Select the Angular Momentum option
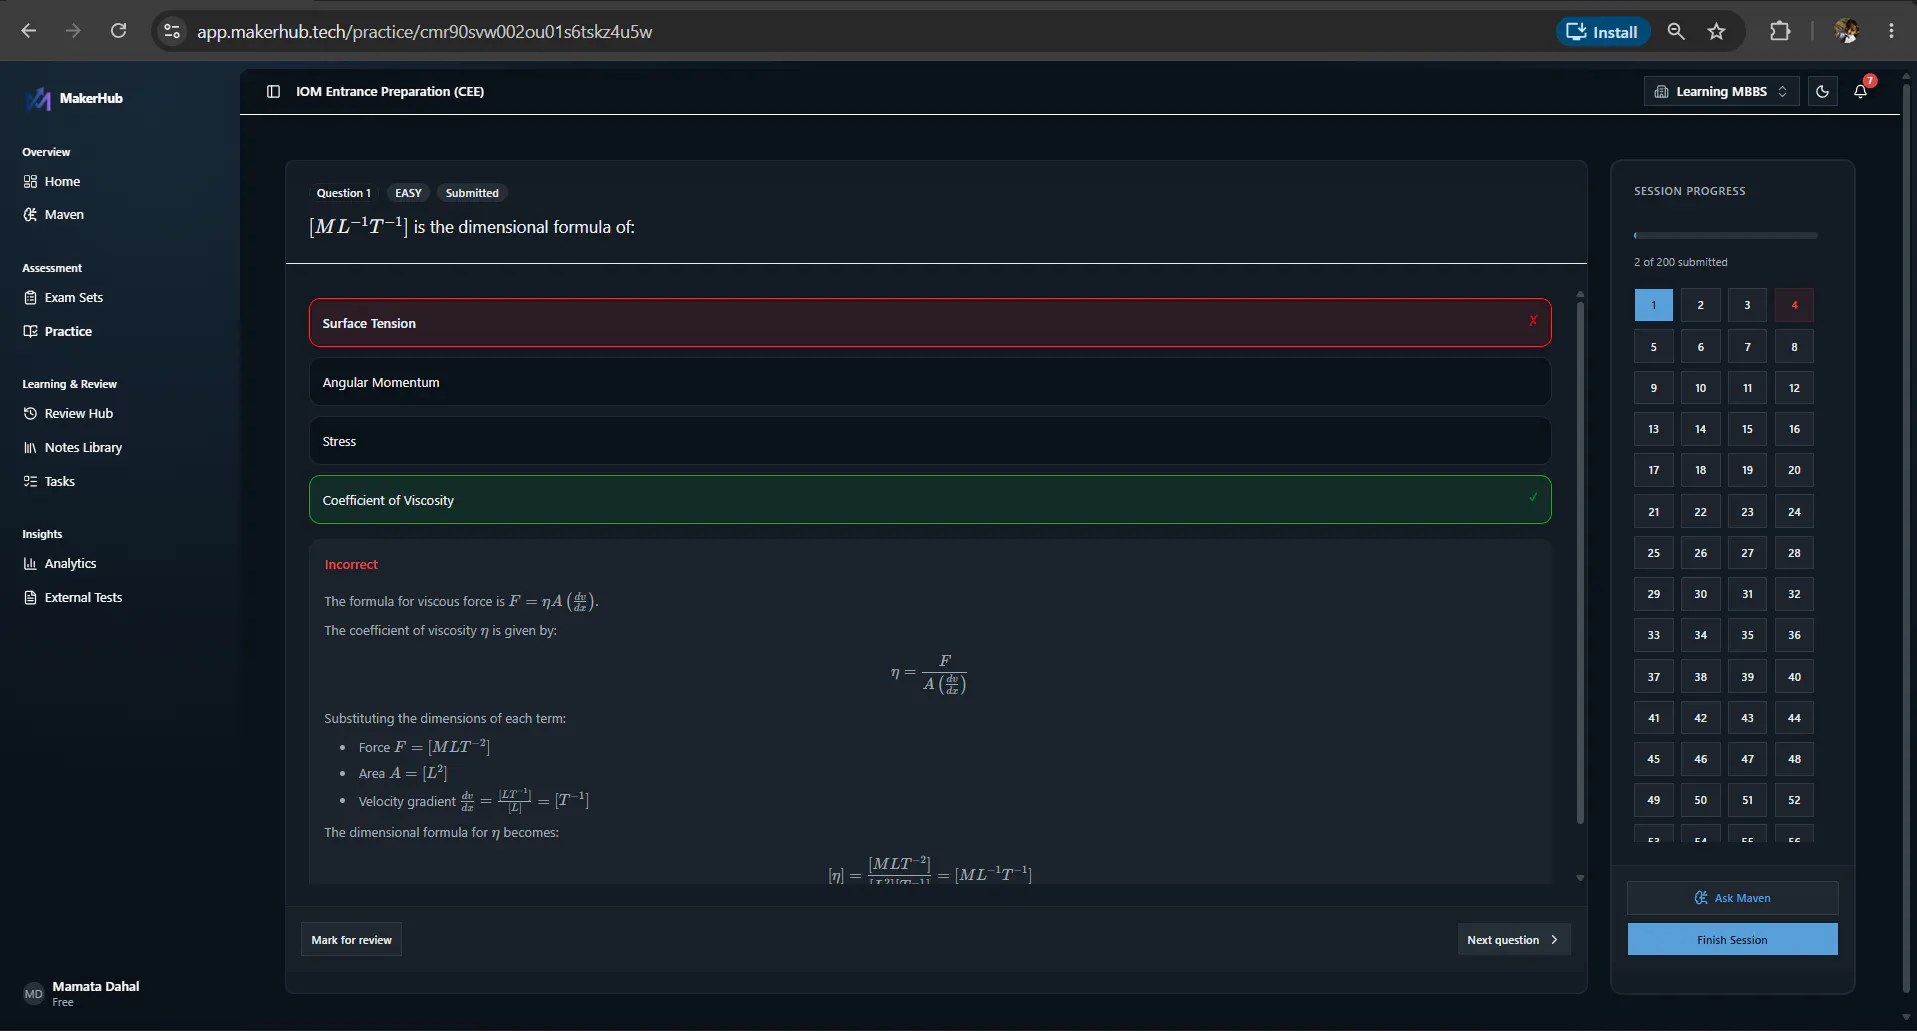 click(x=930, y=382)
